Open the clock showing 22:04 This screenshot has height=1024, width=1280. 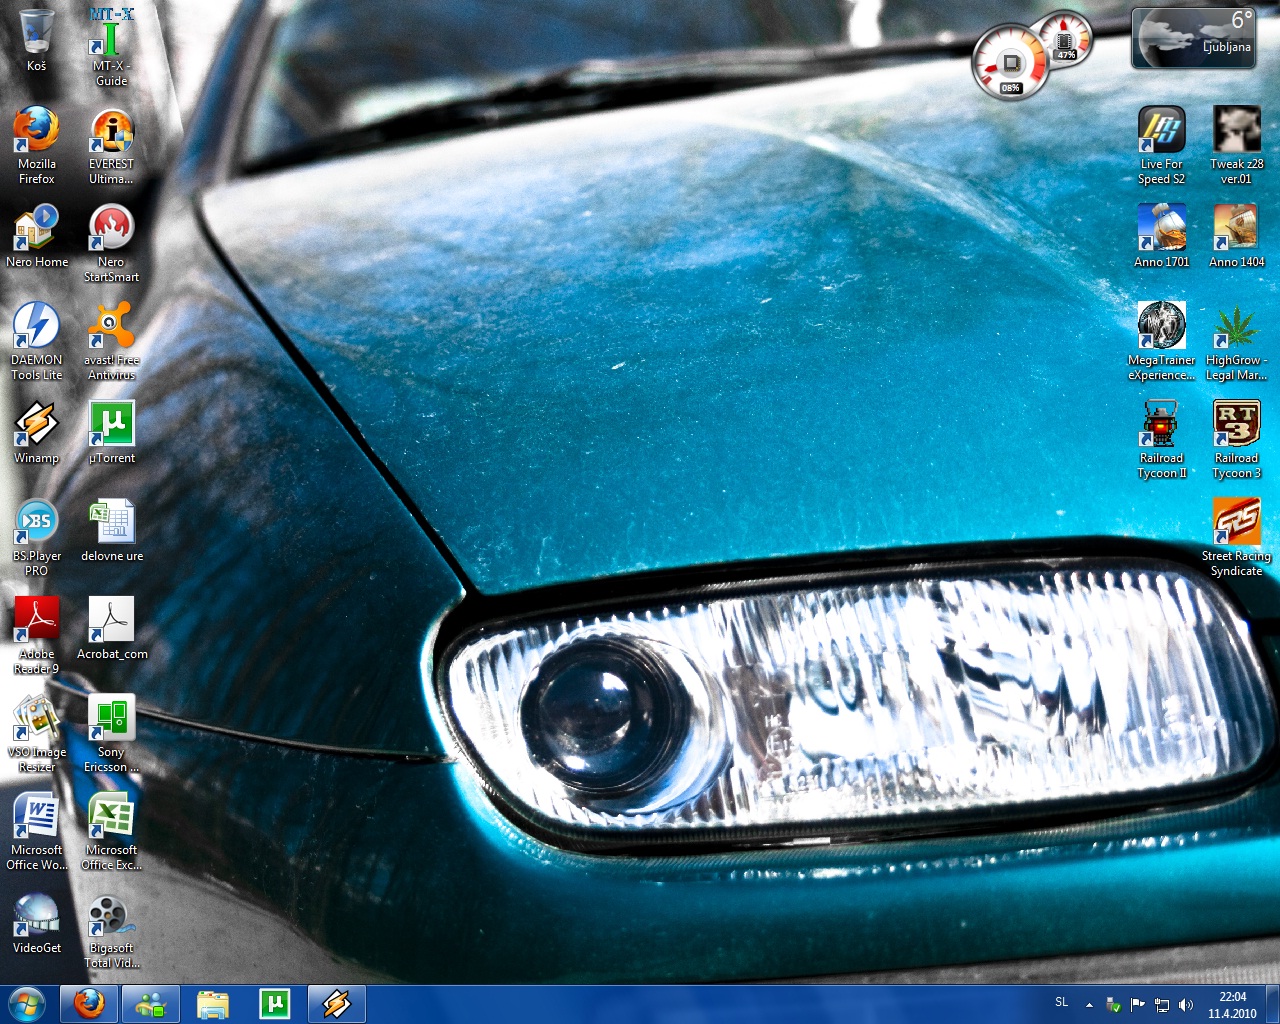(1232, 1005)
